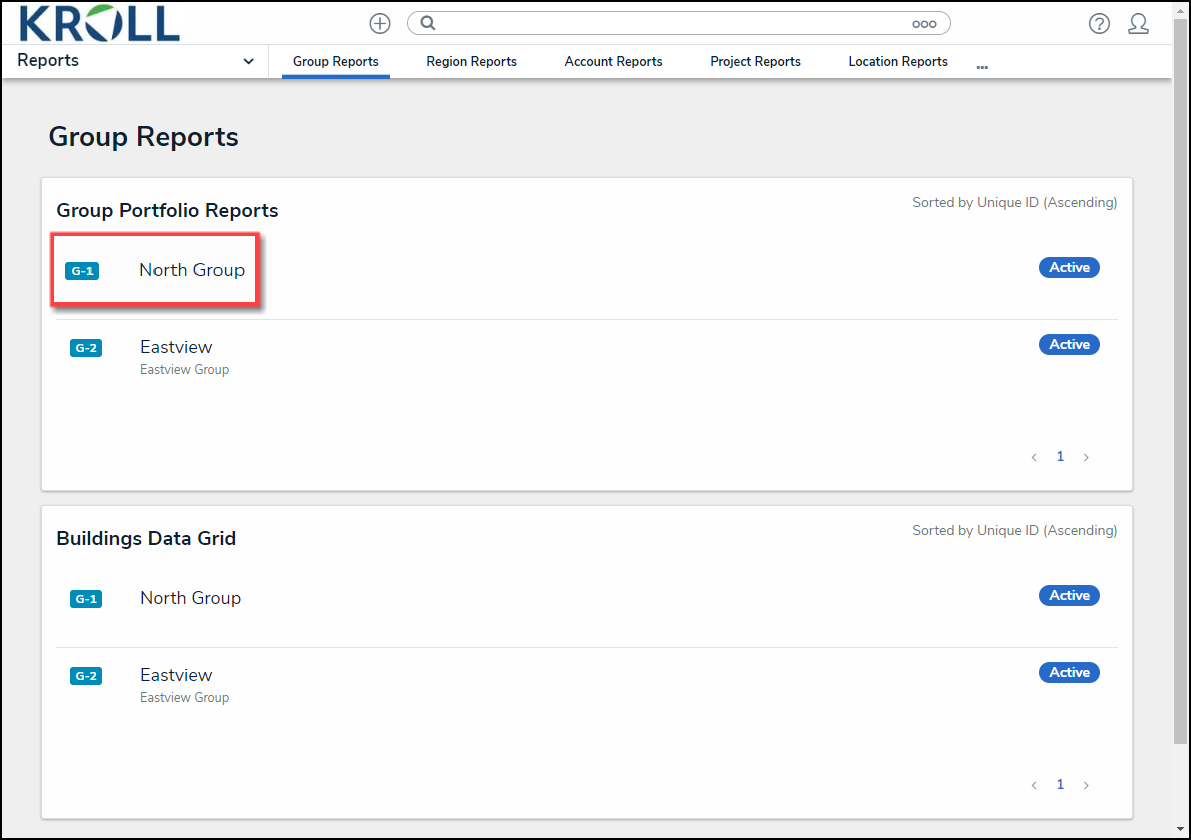Switch to Location Reports tab

pyautogui.click(x=898, y=62)
